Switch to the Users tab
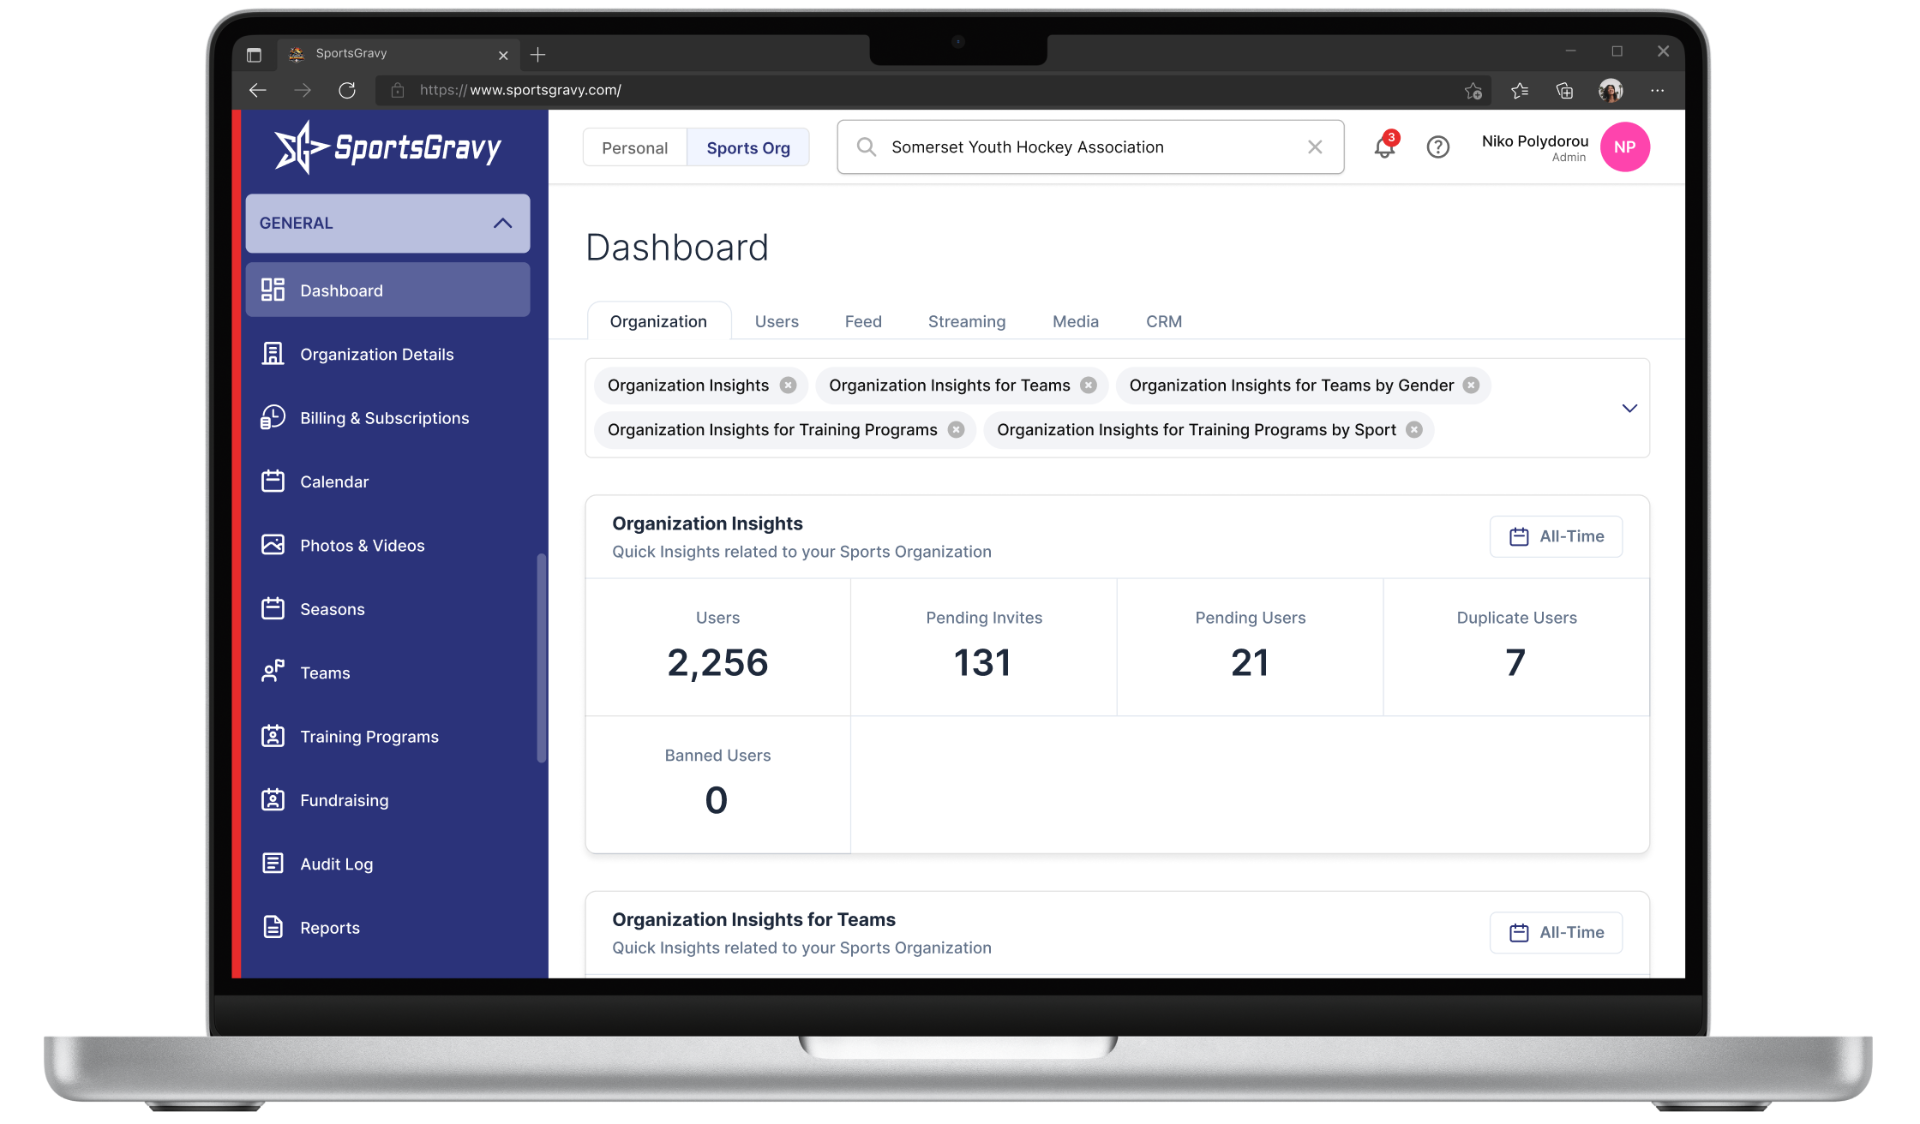The height and width of the screenshot is (1124, 1920). [776, 321]
